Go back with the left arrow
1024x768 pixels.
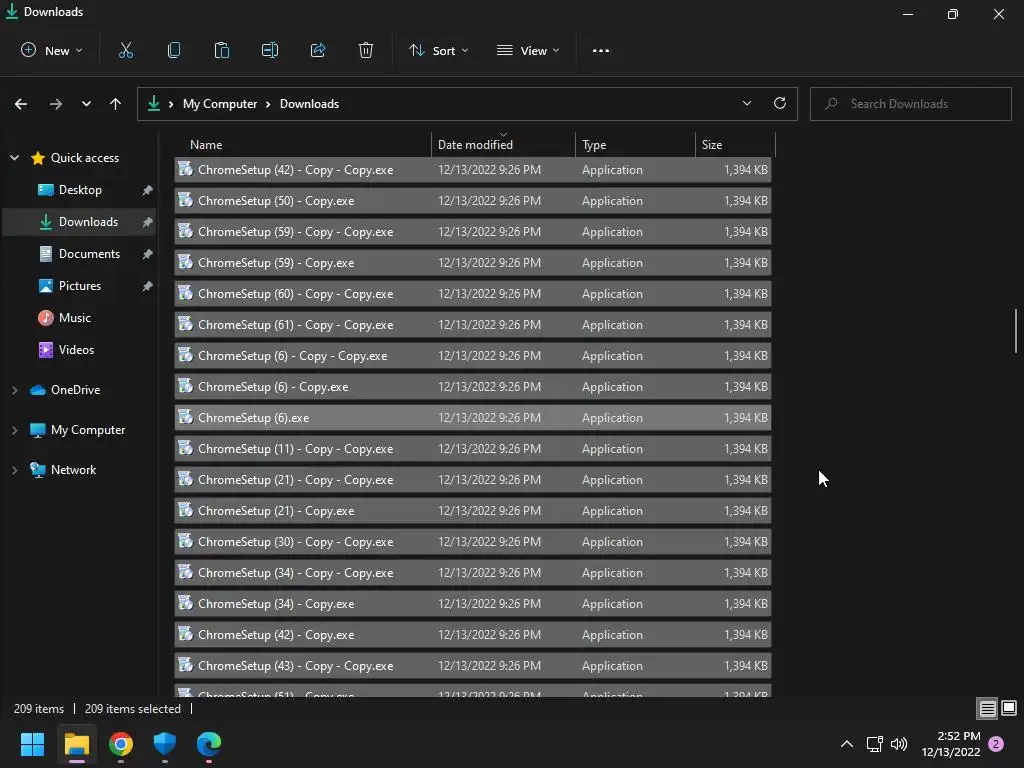[21, 104]
